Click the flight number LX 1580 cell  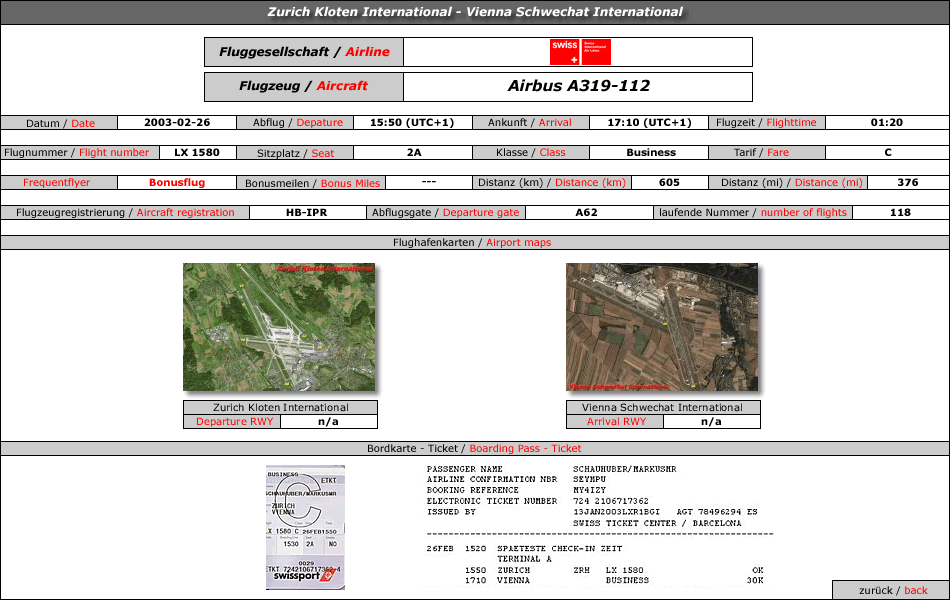pos(197,153)
